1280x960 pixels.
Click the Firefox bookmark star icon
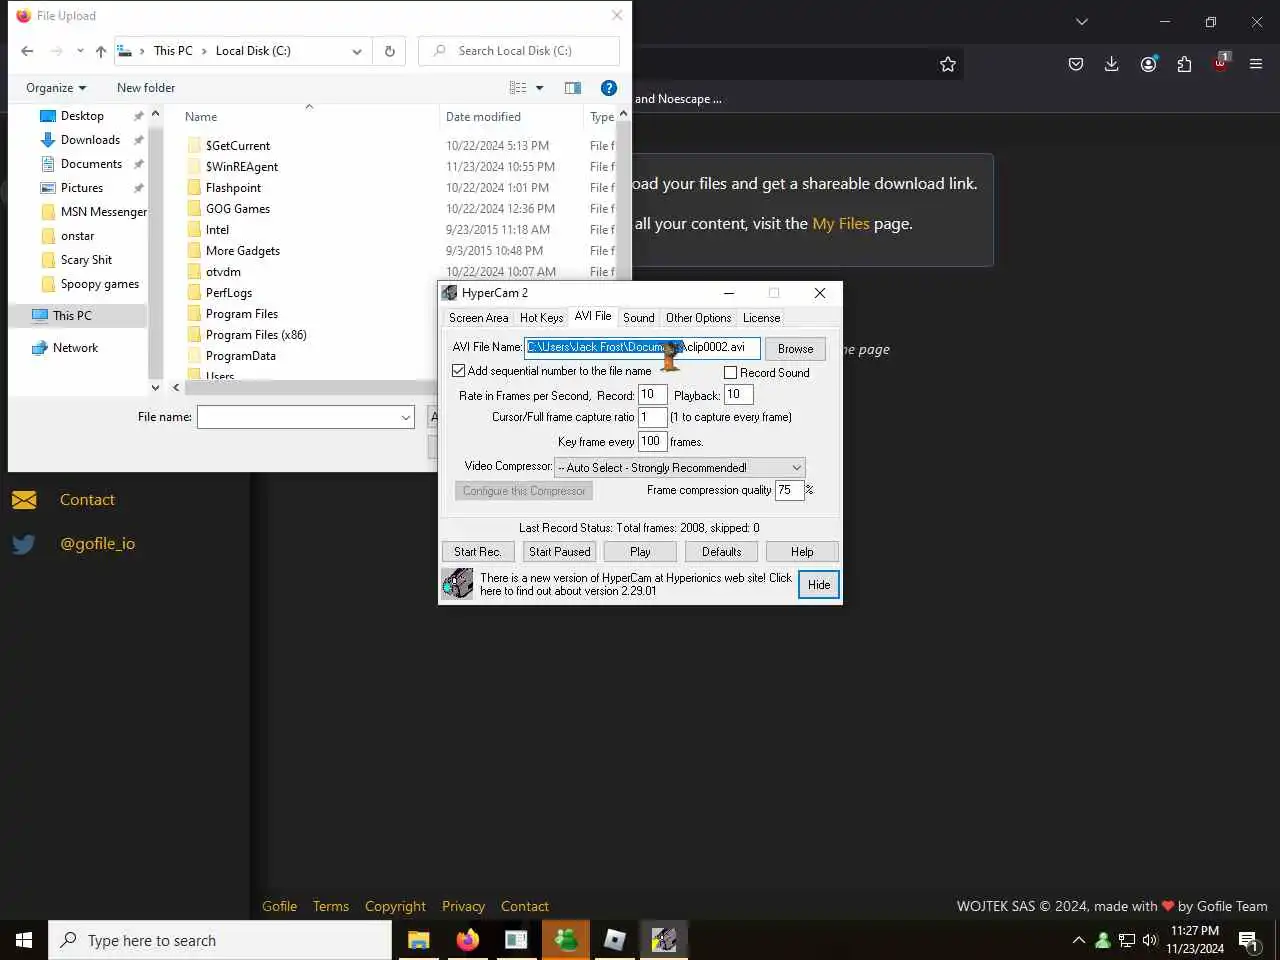tap(948, 64)
